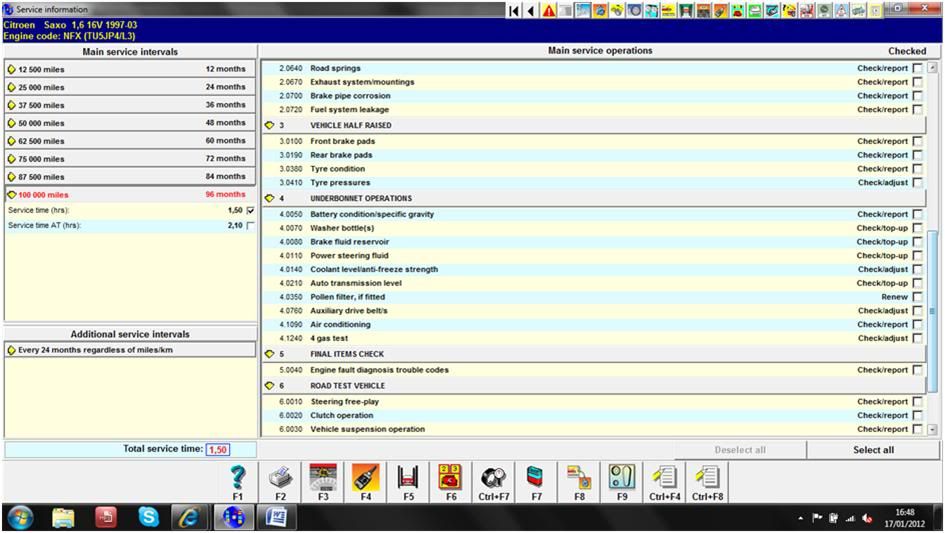Viewport: 945px width, 533px height.
Task: Open the Windows Start orb
Action: 21,517
